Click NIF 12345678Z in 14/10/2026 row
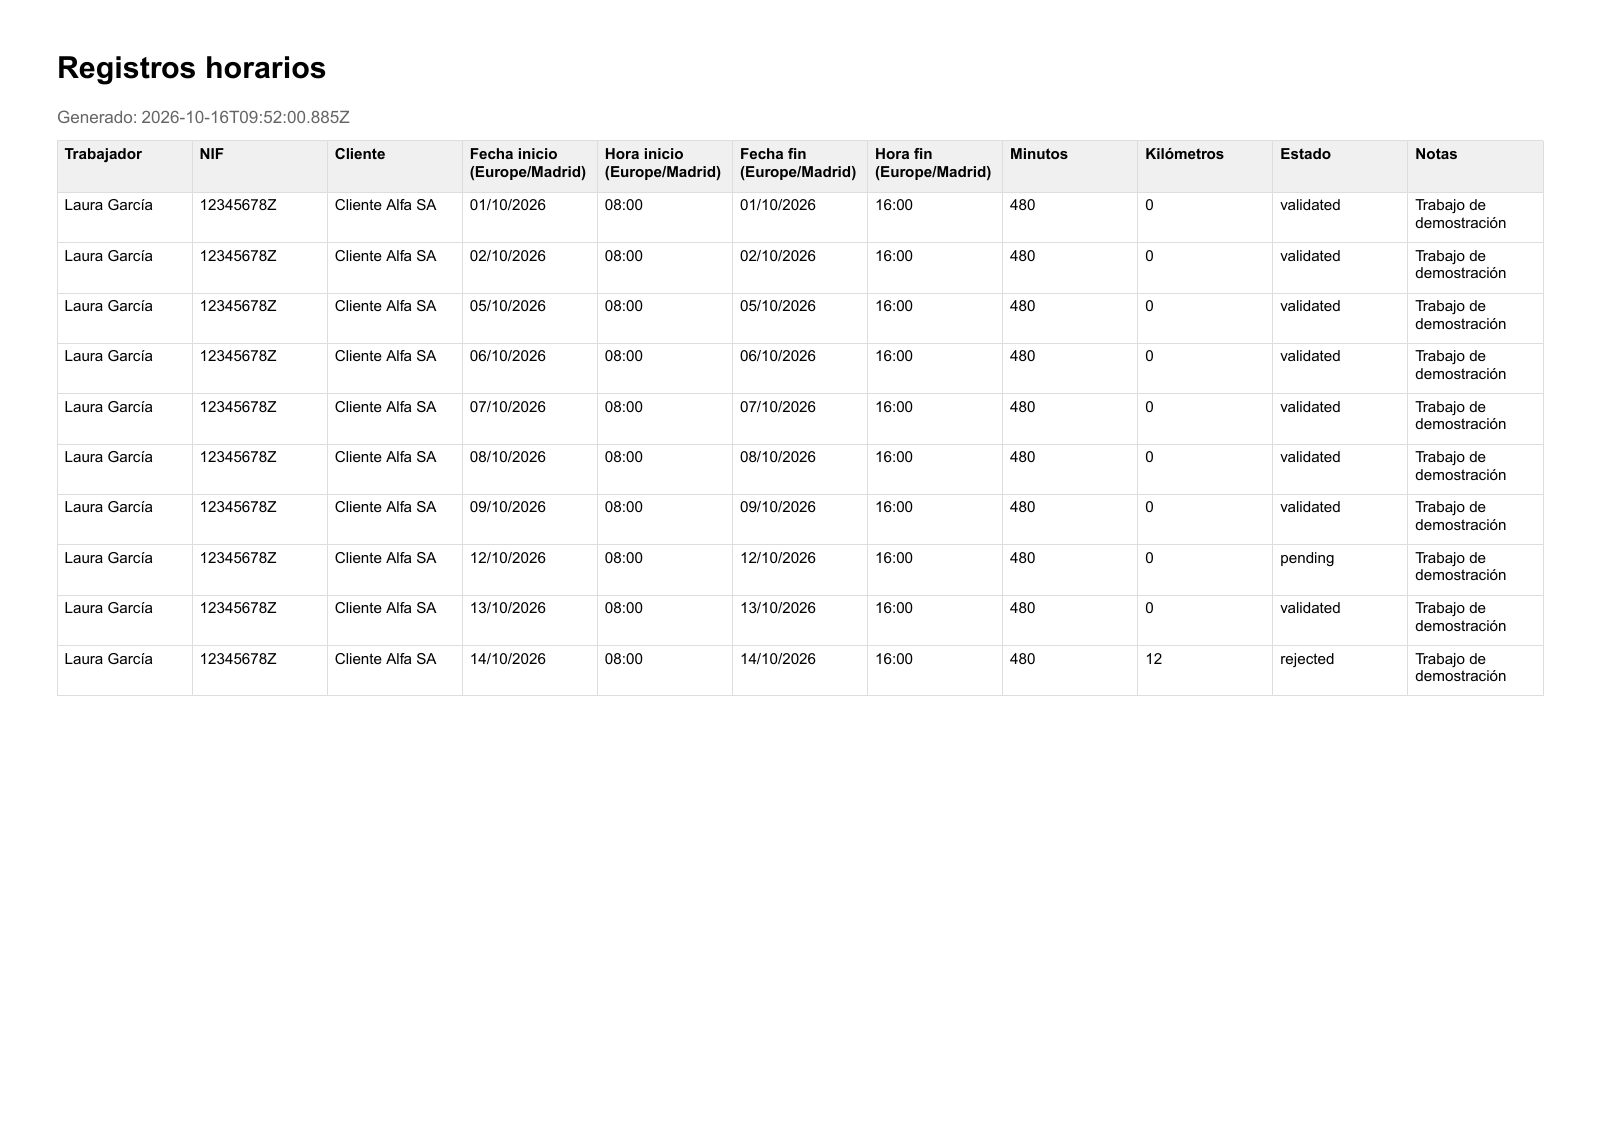This screenshot has height=1132, width=1600. point(260,670)
